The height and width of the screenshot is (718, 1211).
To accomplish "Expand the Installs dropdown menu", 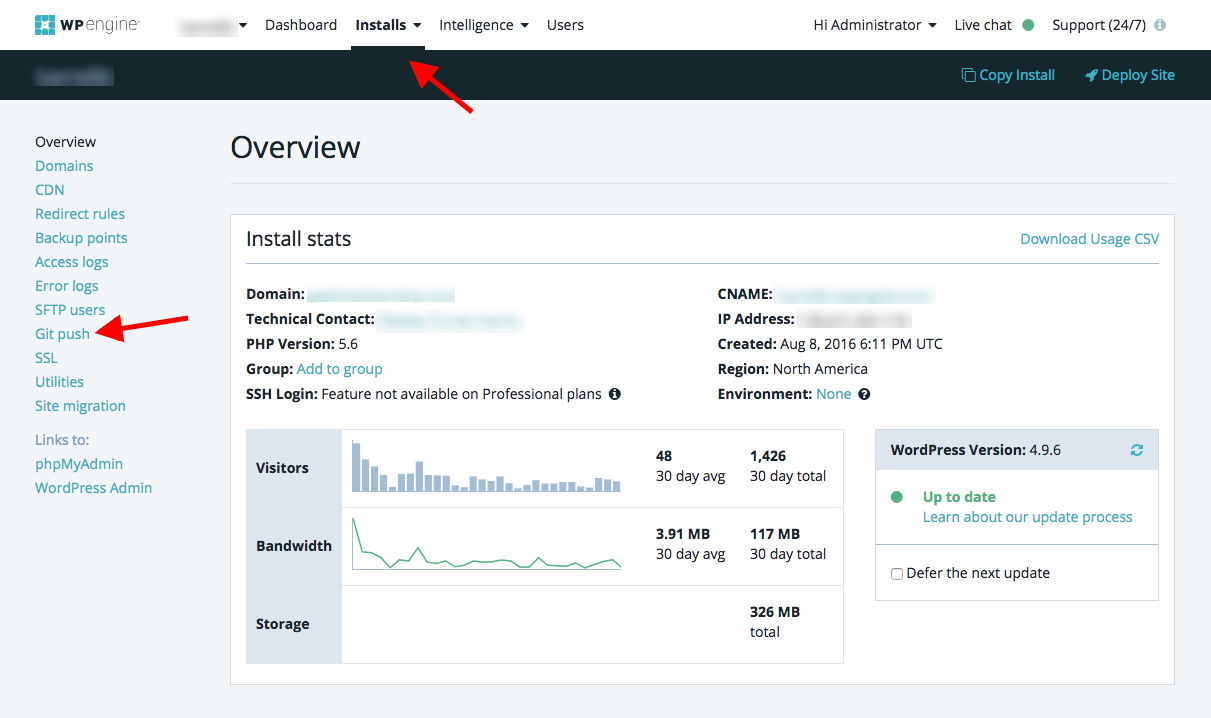I will click(388, 25).
